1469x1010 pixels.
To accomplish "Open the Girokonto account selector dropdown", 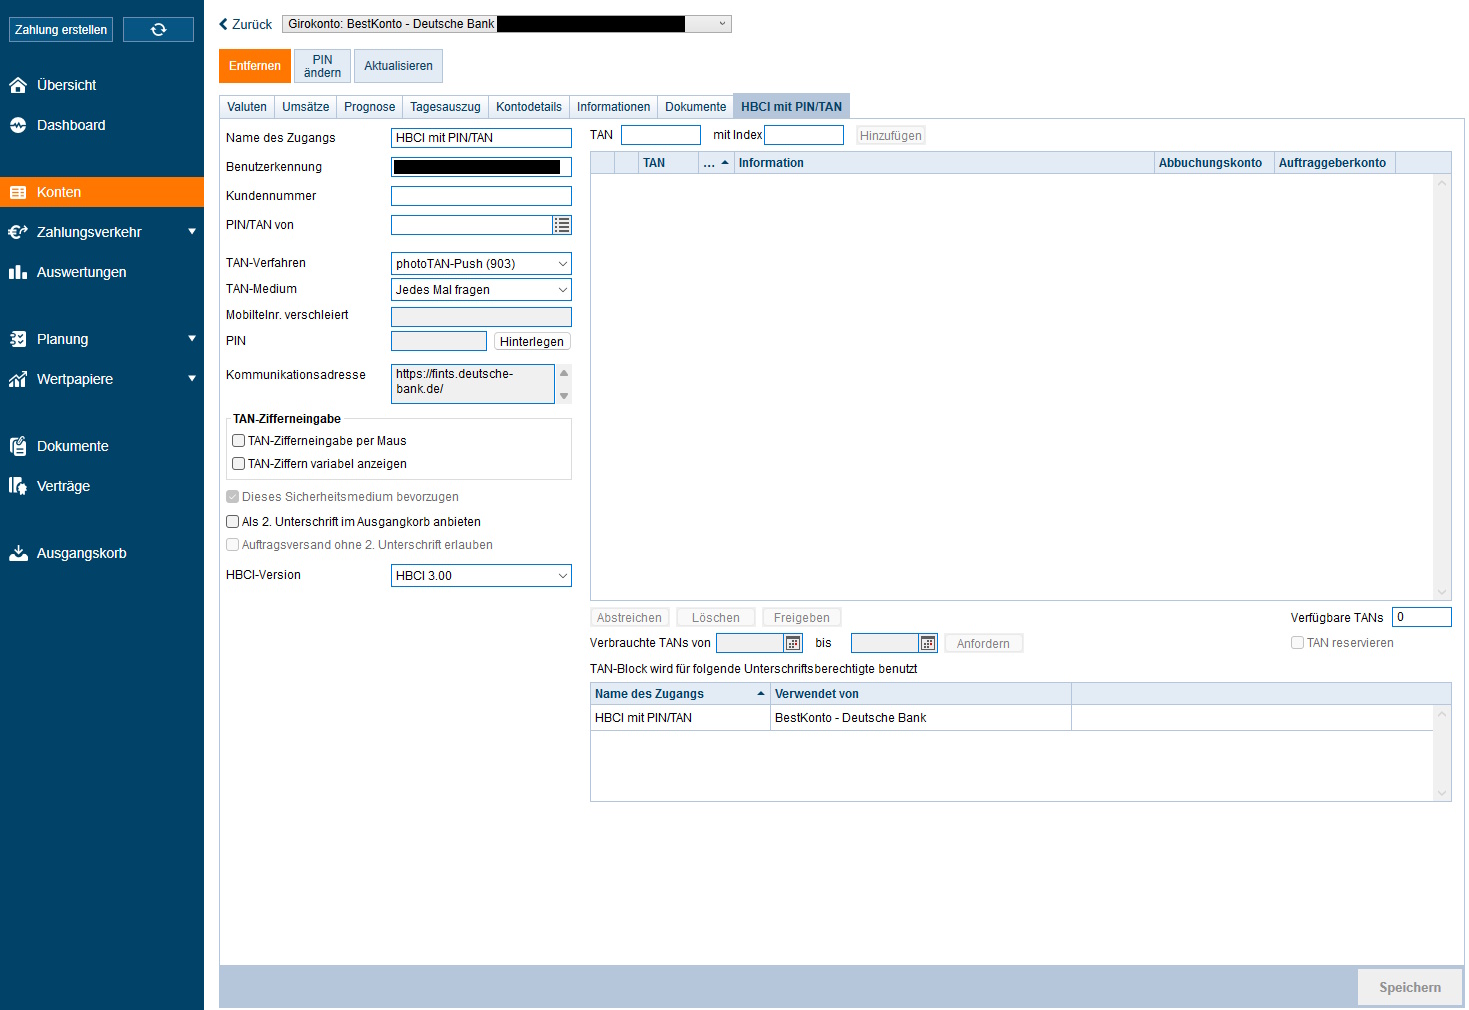I will click(722, 24).
